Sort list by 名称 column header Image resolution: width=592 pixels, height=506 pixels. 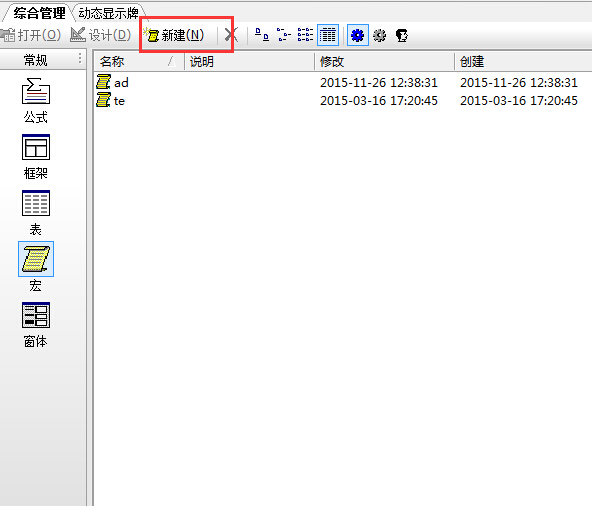[139, 61]
